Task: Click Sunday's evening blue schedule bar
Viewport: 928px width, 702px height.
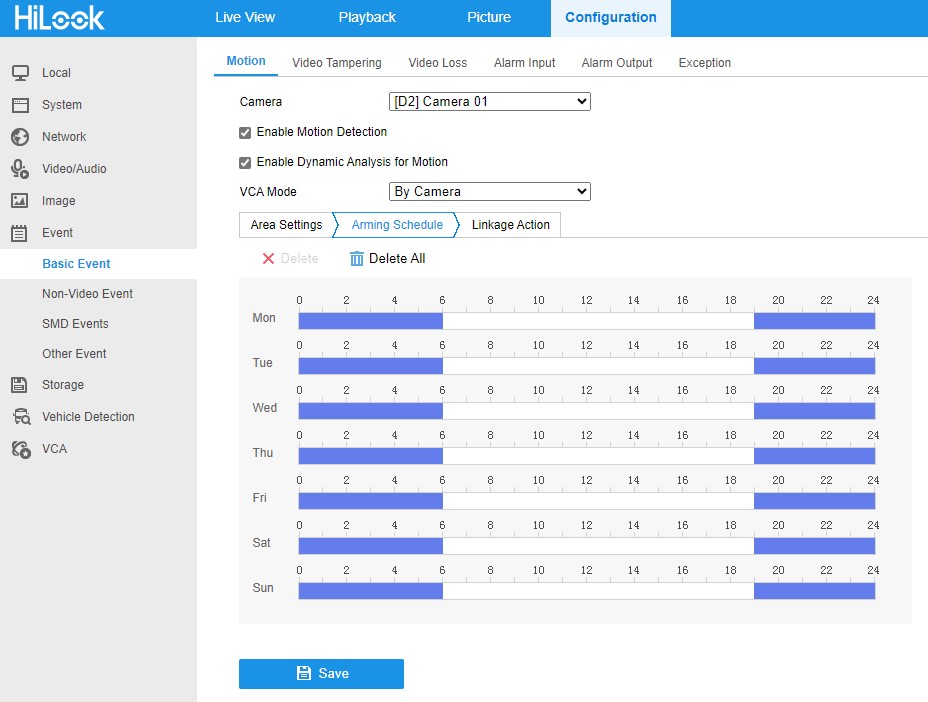Action: (814, 591)
